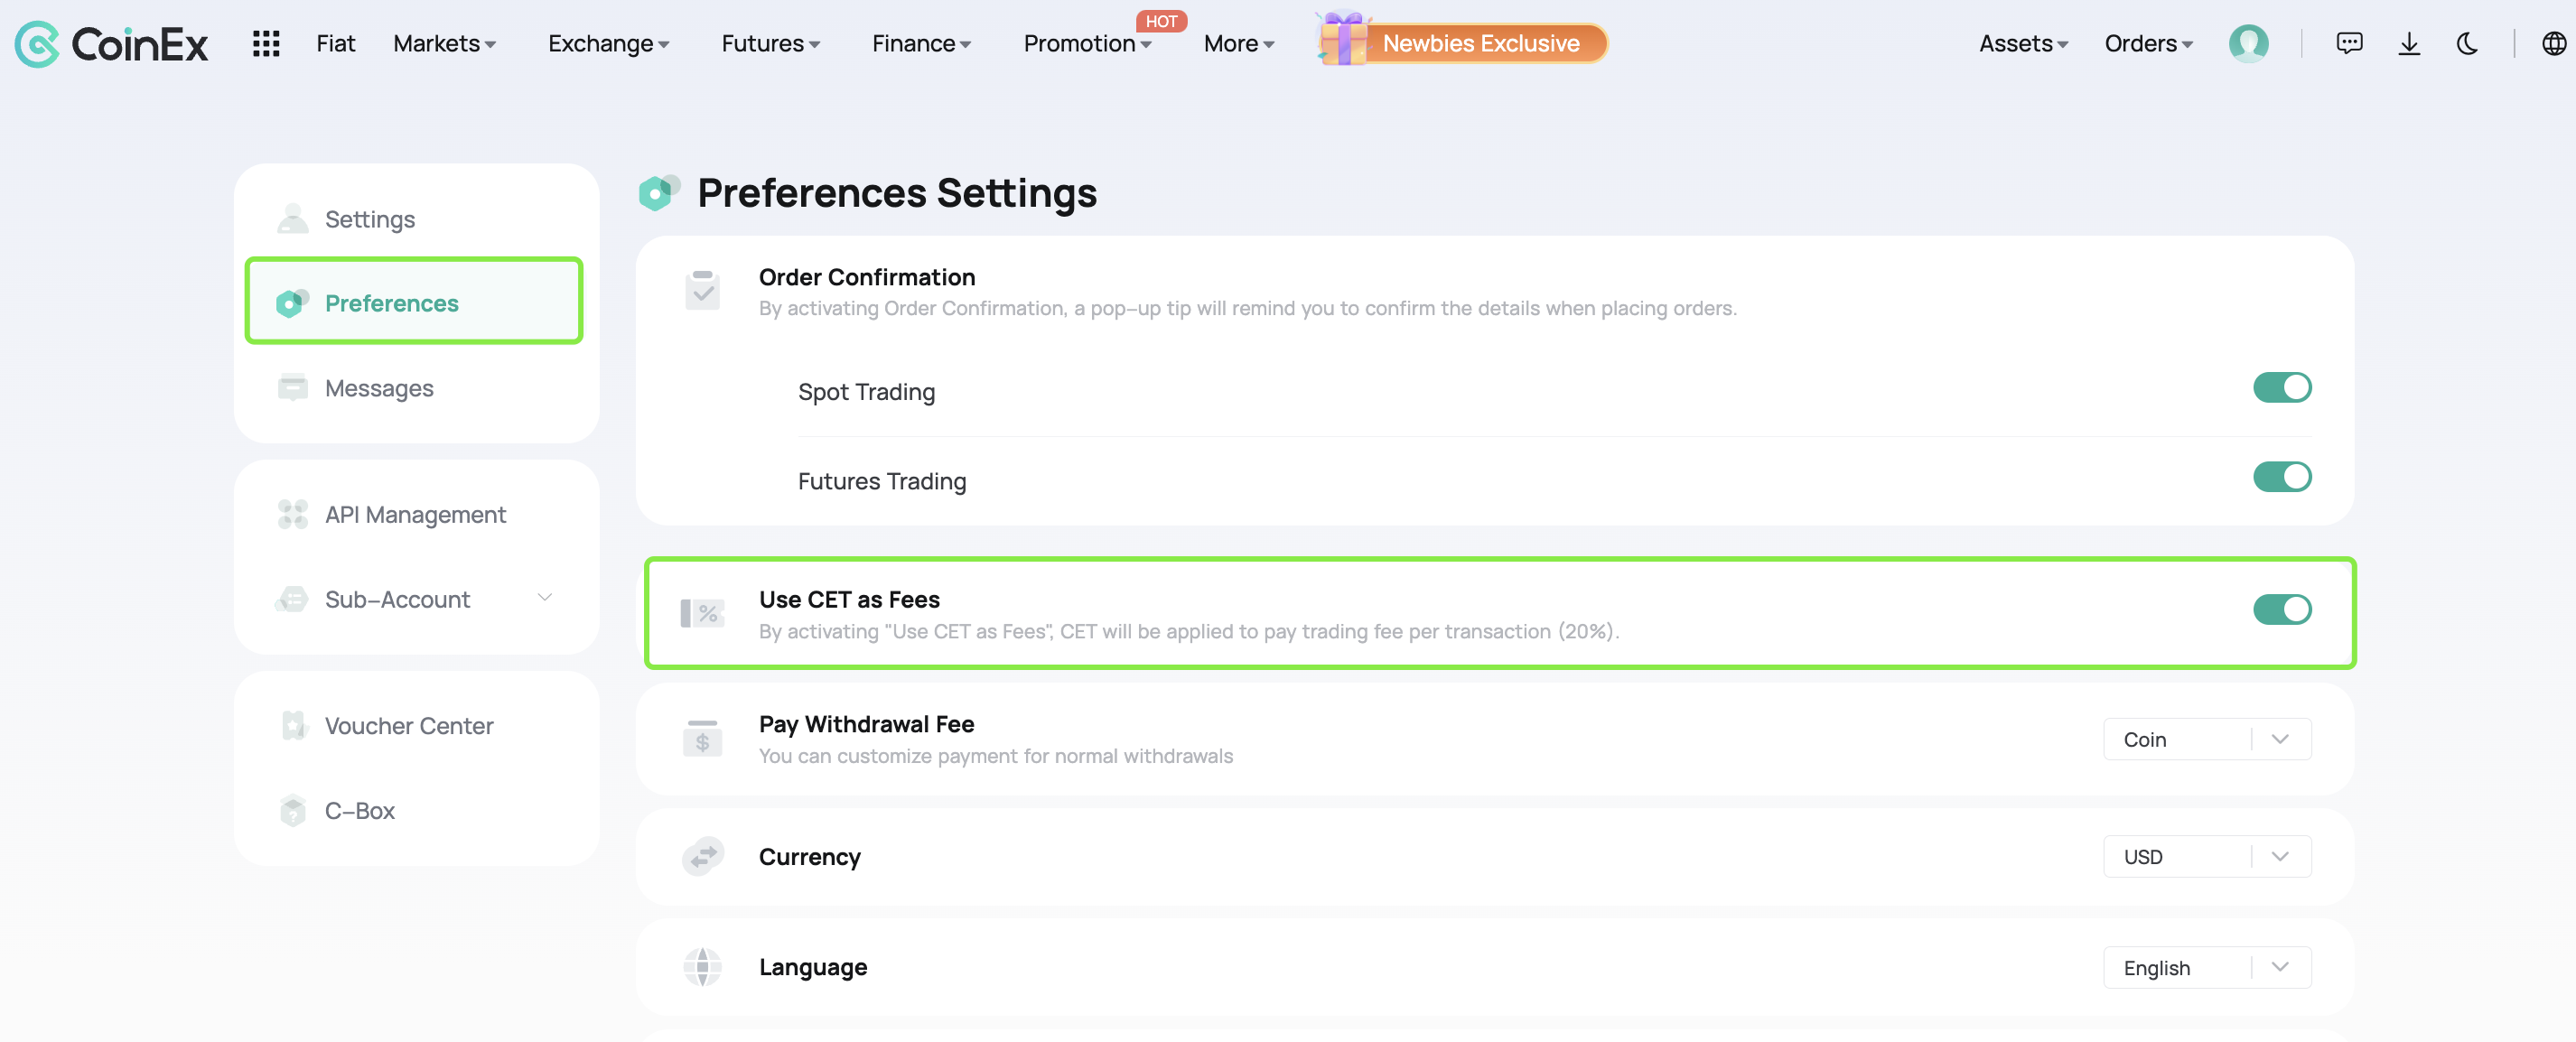Expand the Sub-Account chevron
Image resolution: width=2576 pixels, height=1042 pixels.
point(545,598)
